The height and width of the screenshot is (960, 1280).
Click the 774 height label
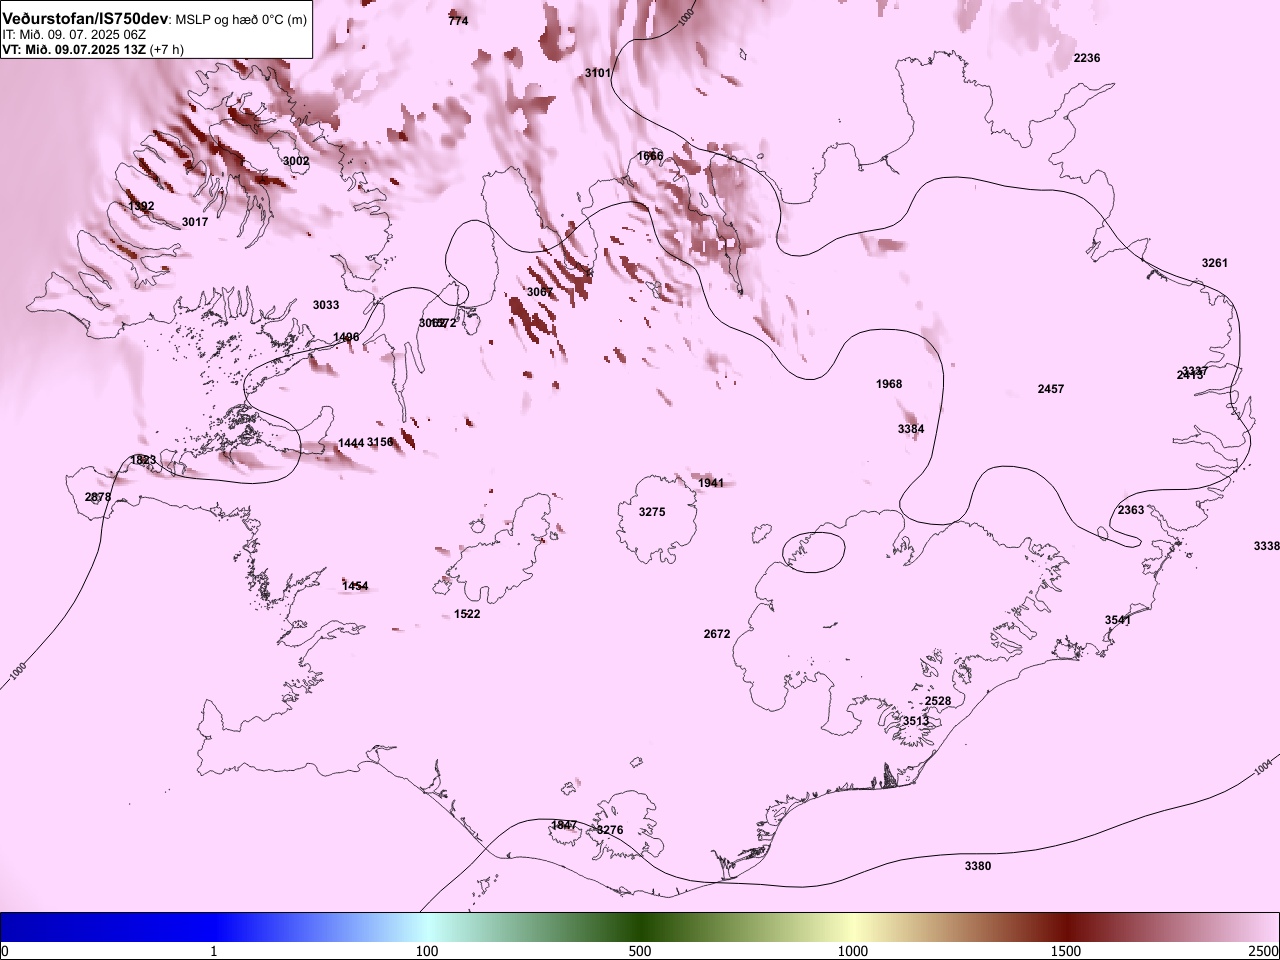tap(458, 21)
